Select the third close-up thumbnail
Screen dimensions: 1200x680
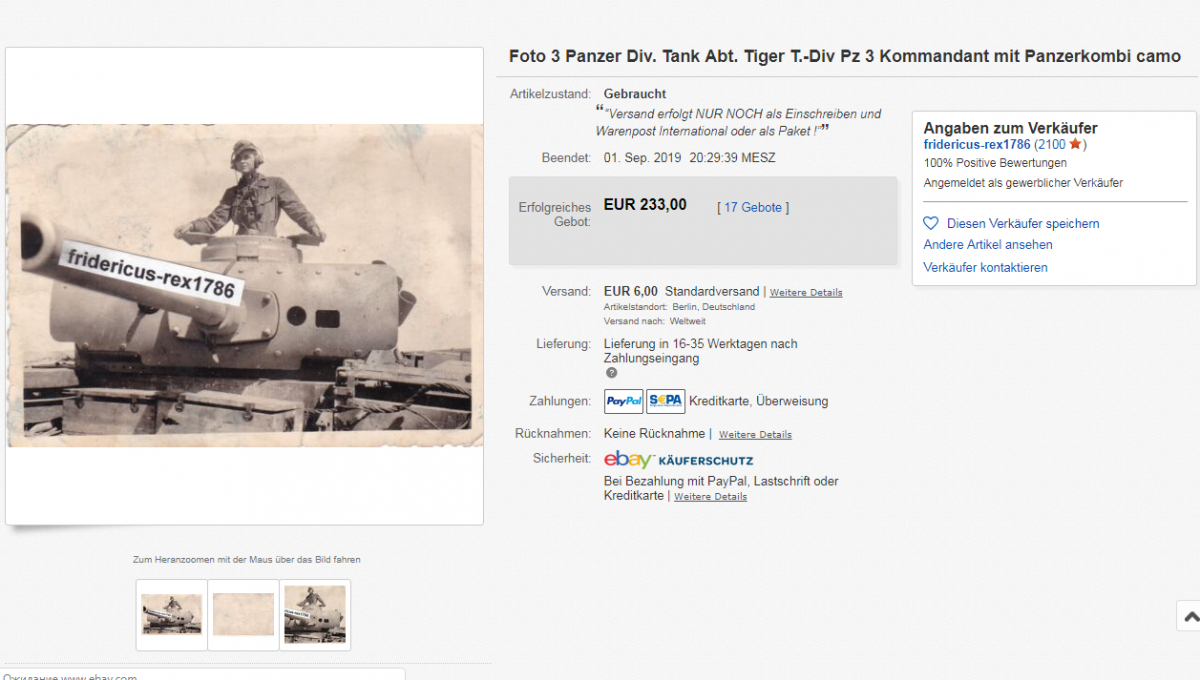coord(315,614)
